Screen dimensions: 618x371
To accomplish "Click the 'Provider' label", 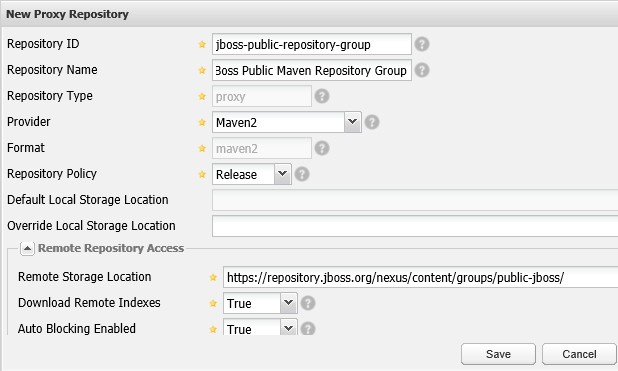I will tap(29, 121).
